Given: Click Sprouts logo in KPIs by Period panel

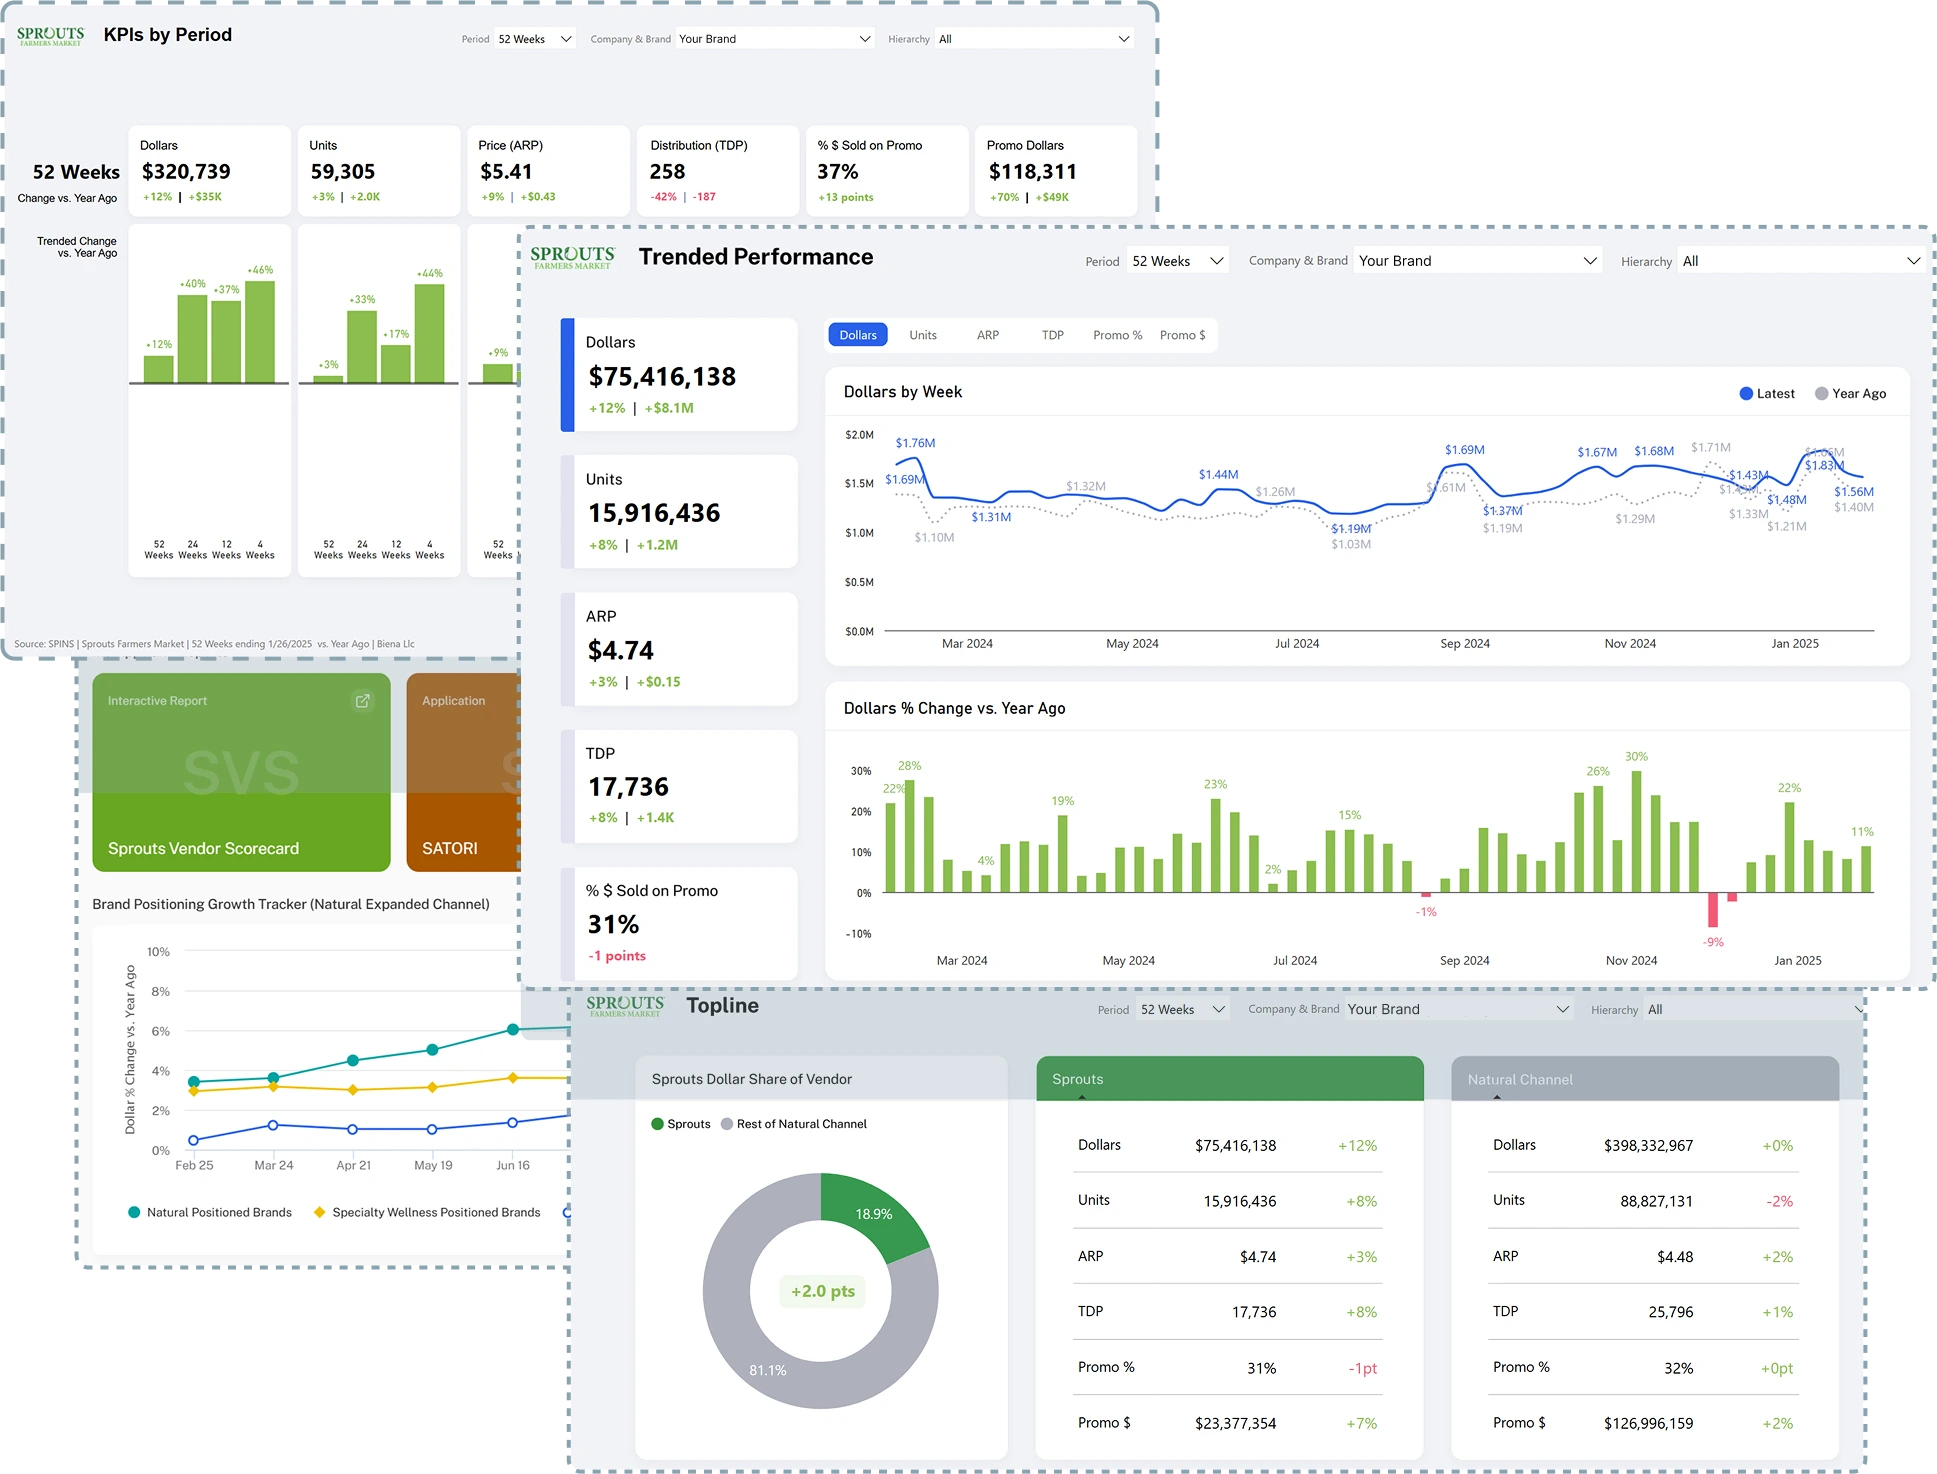Looking at the screenshot, I should [51, 36].
